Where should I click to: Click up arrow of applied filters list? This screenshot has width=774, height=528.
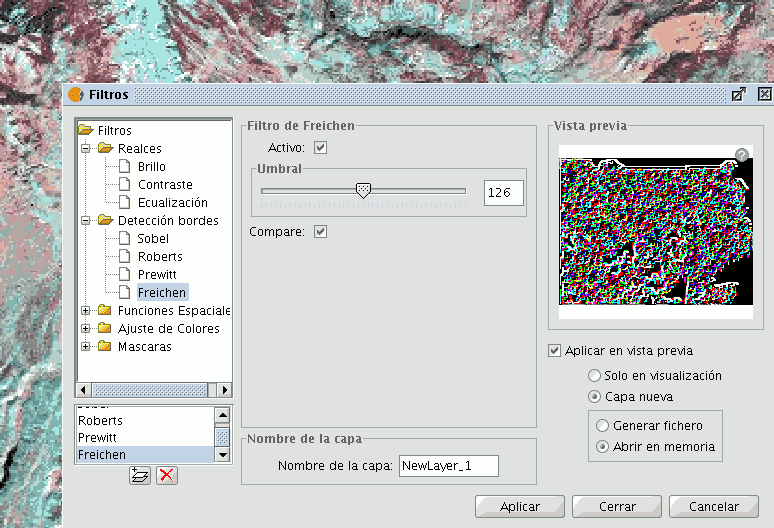coord(223,415)
